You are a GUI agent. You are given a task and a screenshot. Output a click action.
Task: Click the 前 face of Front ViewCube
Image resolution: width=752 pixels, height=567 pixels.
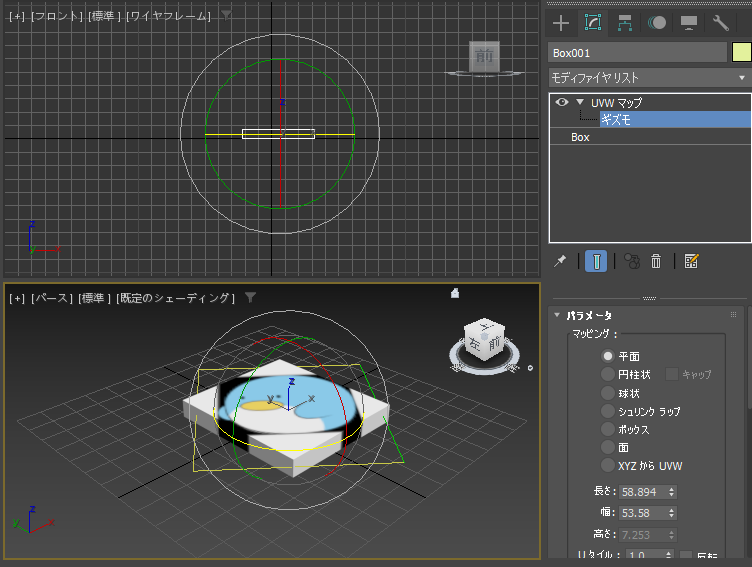pyautogui.click(x=484, y=56)
